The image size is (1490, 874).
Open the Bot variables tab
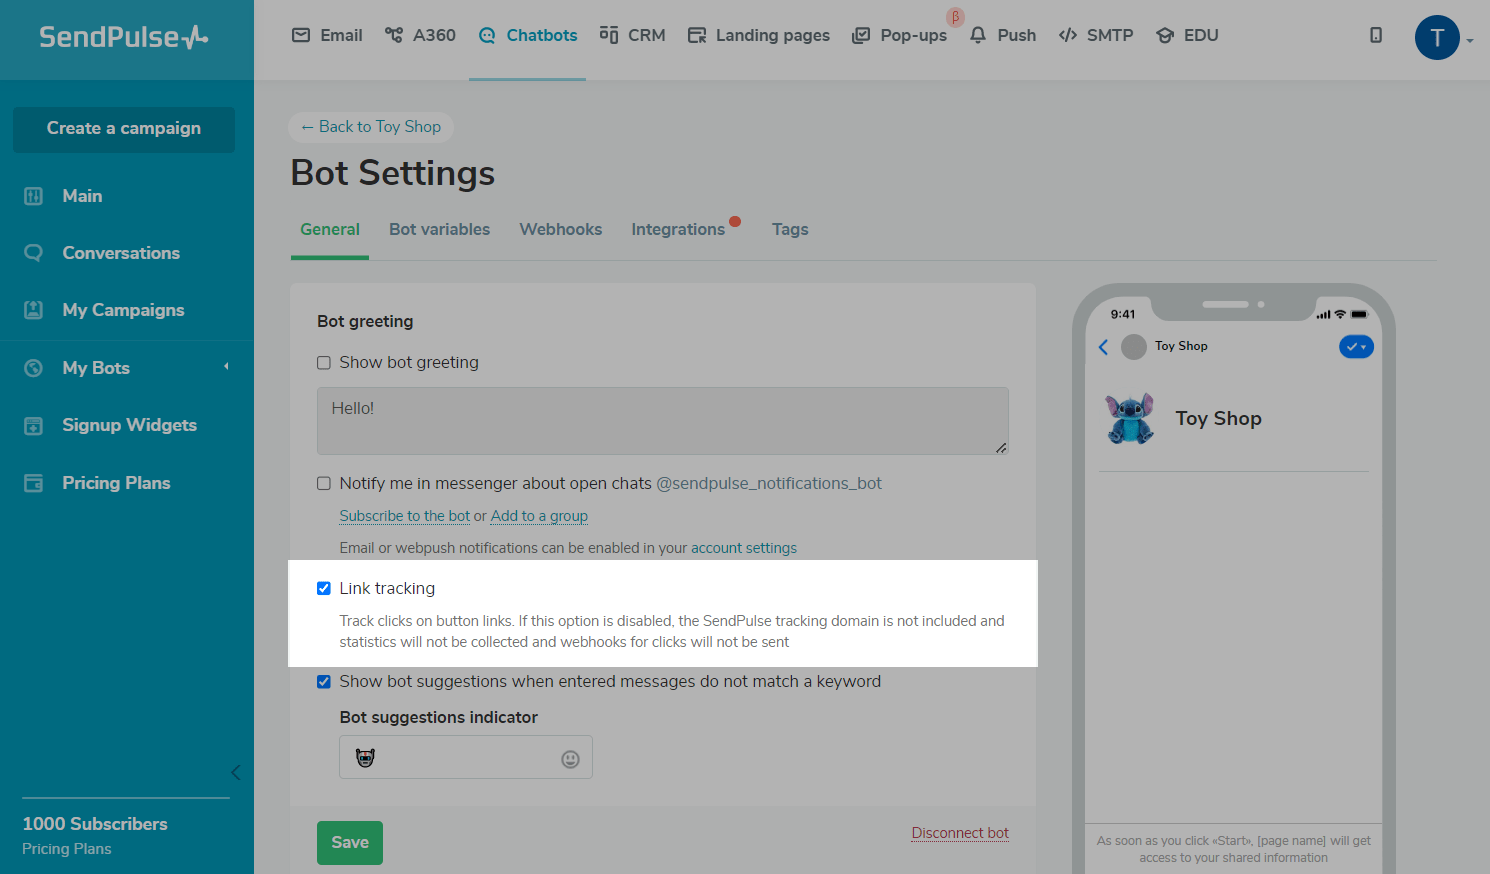pyautogui.click(x=440, y=230)
